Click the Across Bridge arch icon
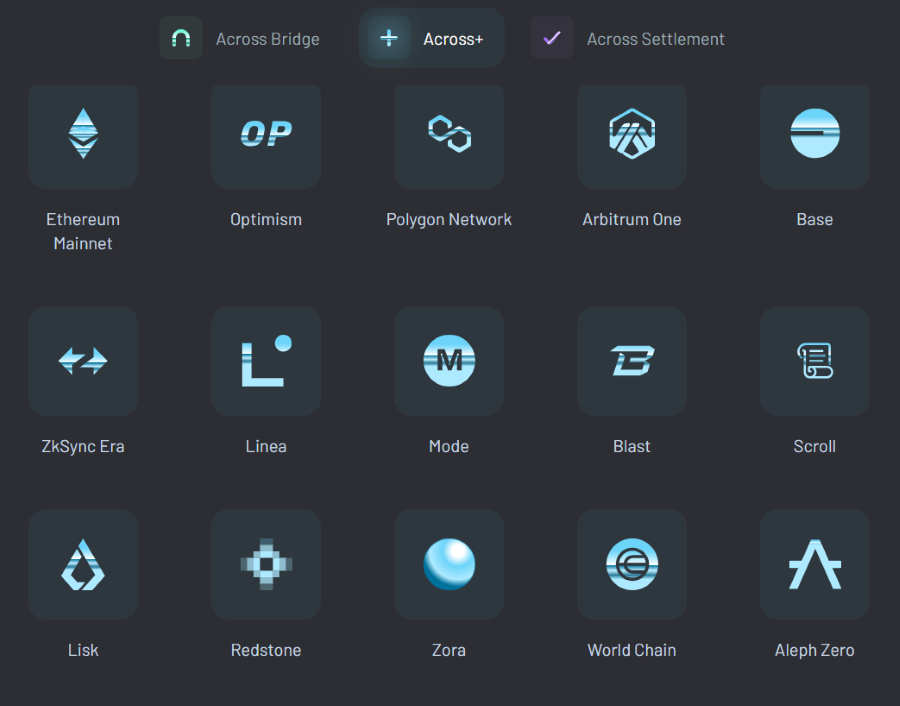 181,38
